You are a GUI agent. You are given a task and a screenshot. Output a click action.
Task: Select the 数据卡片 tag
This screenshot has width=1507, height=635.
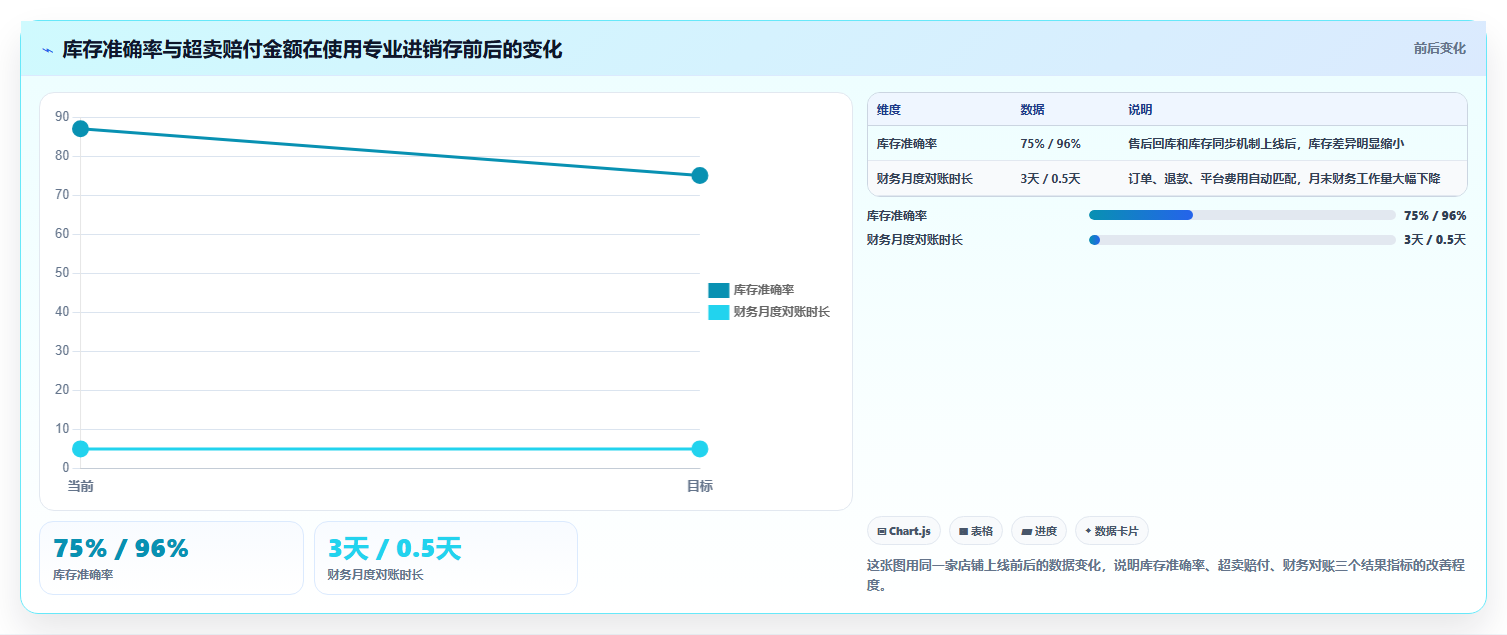pyautogui.click(x=1112, y=531)
